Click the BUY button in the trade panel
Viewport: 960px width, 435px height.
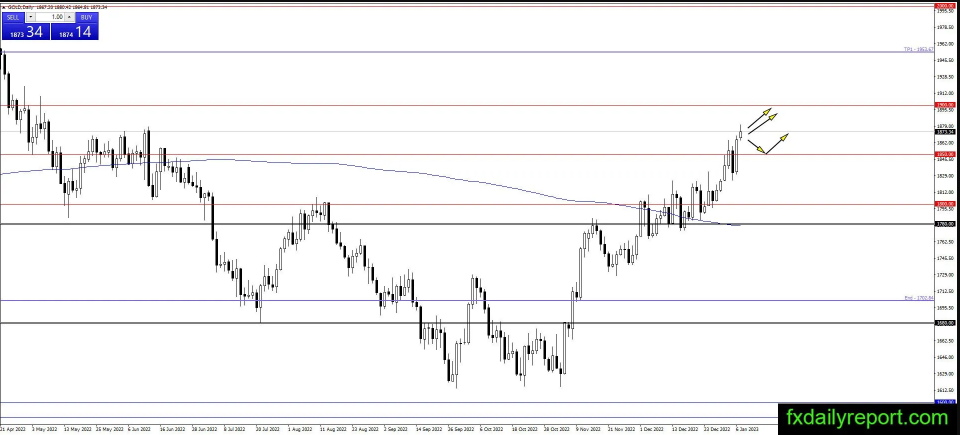click(87, 17)
